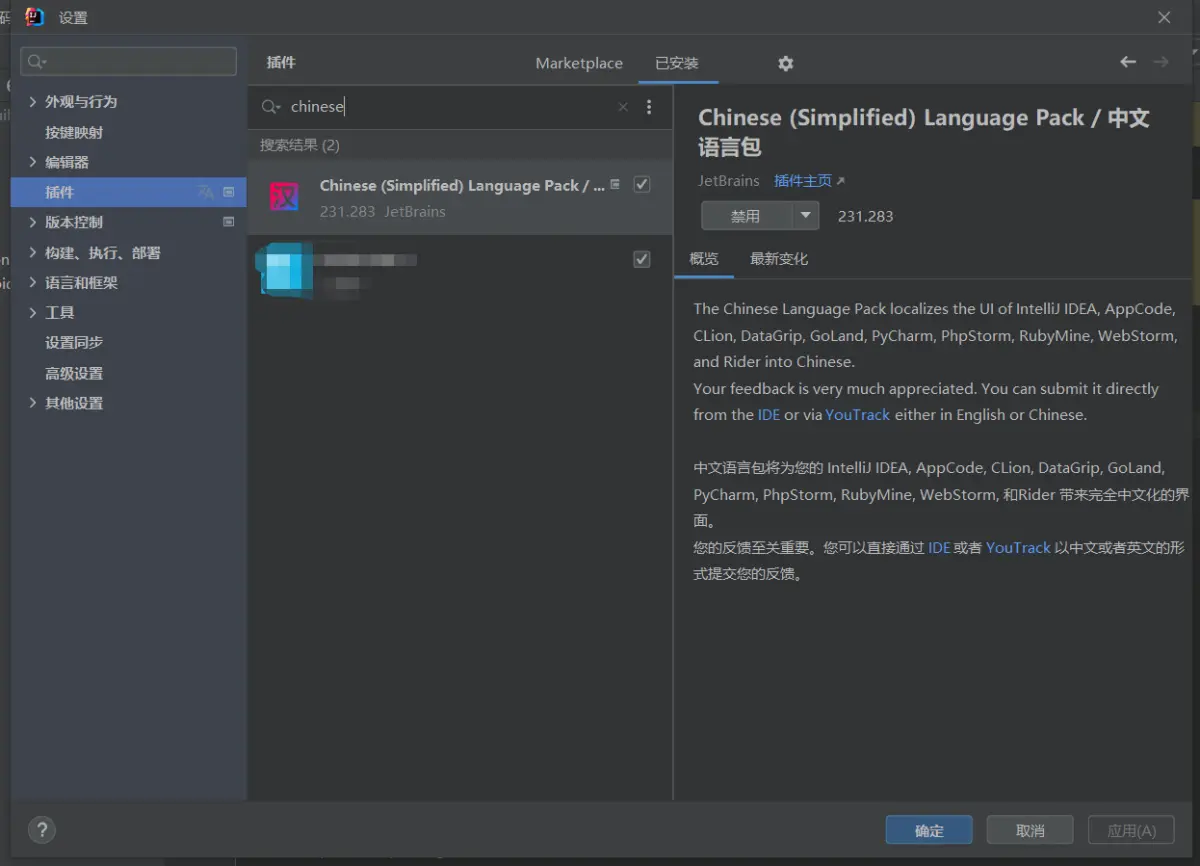The image size is (1200, 866).
Task: Click the back navigation arrow
Action: coord(1128,61)
